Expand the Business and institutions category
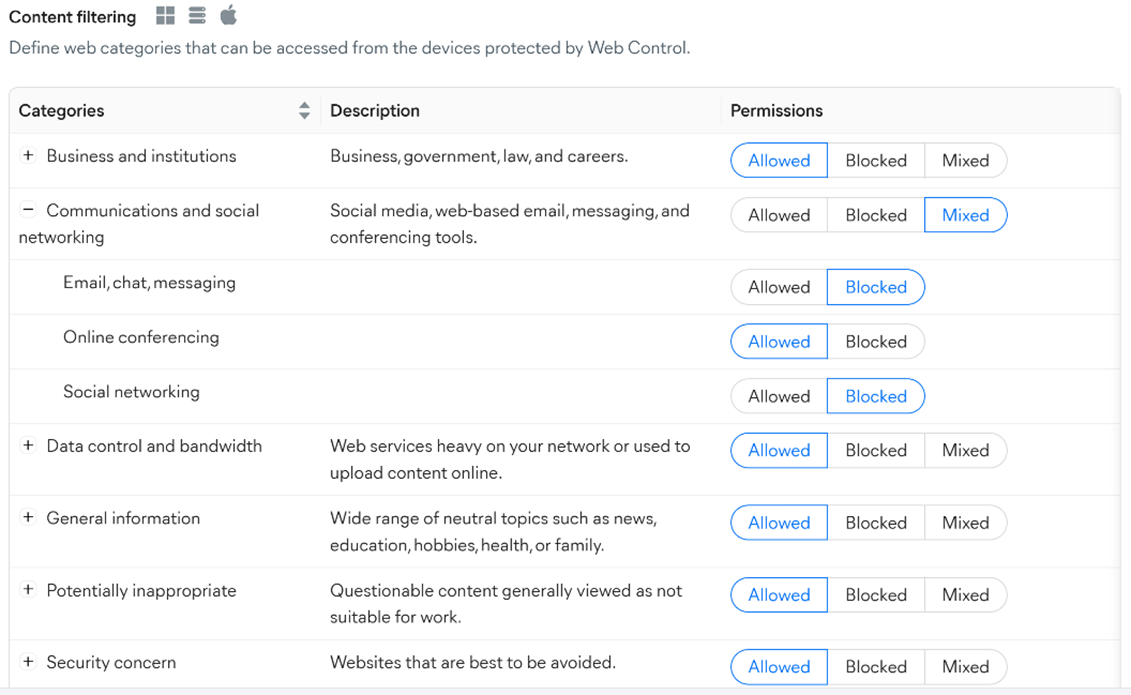Image resolution: width=1131 pixels, height=695 pixels. click(28, 156)
